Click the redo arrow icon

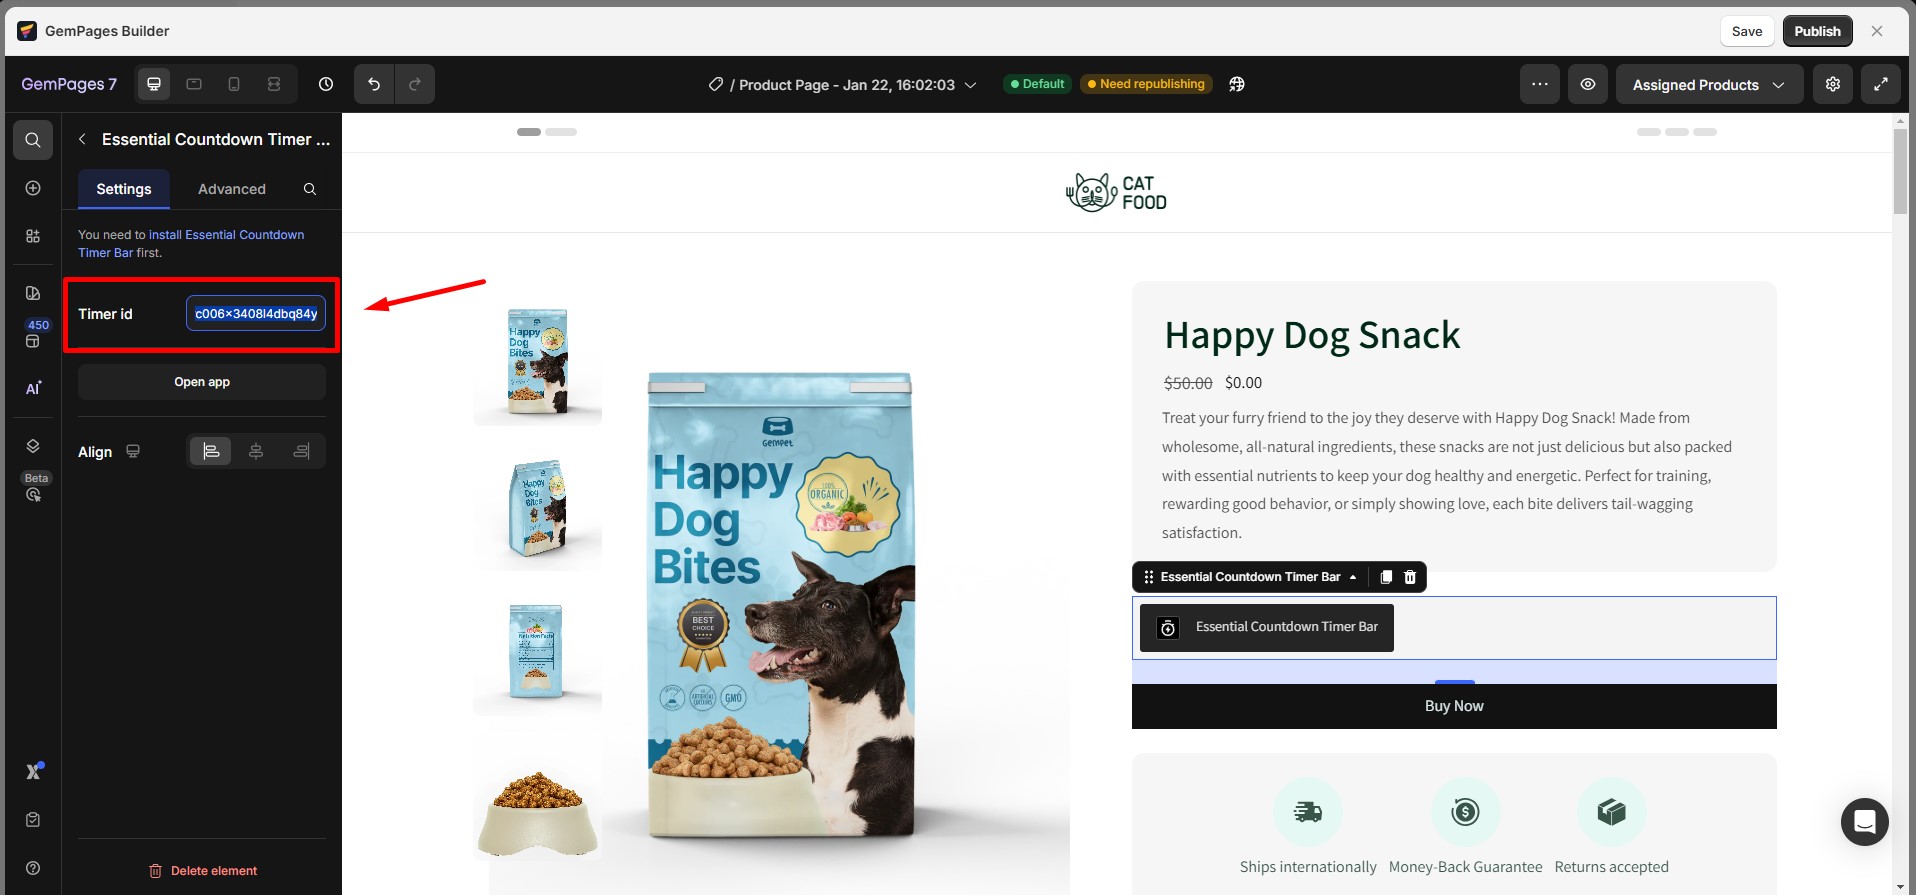point(415,84)
